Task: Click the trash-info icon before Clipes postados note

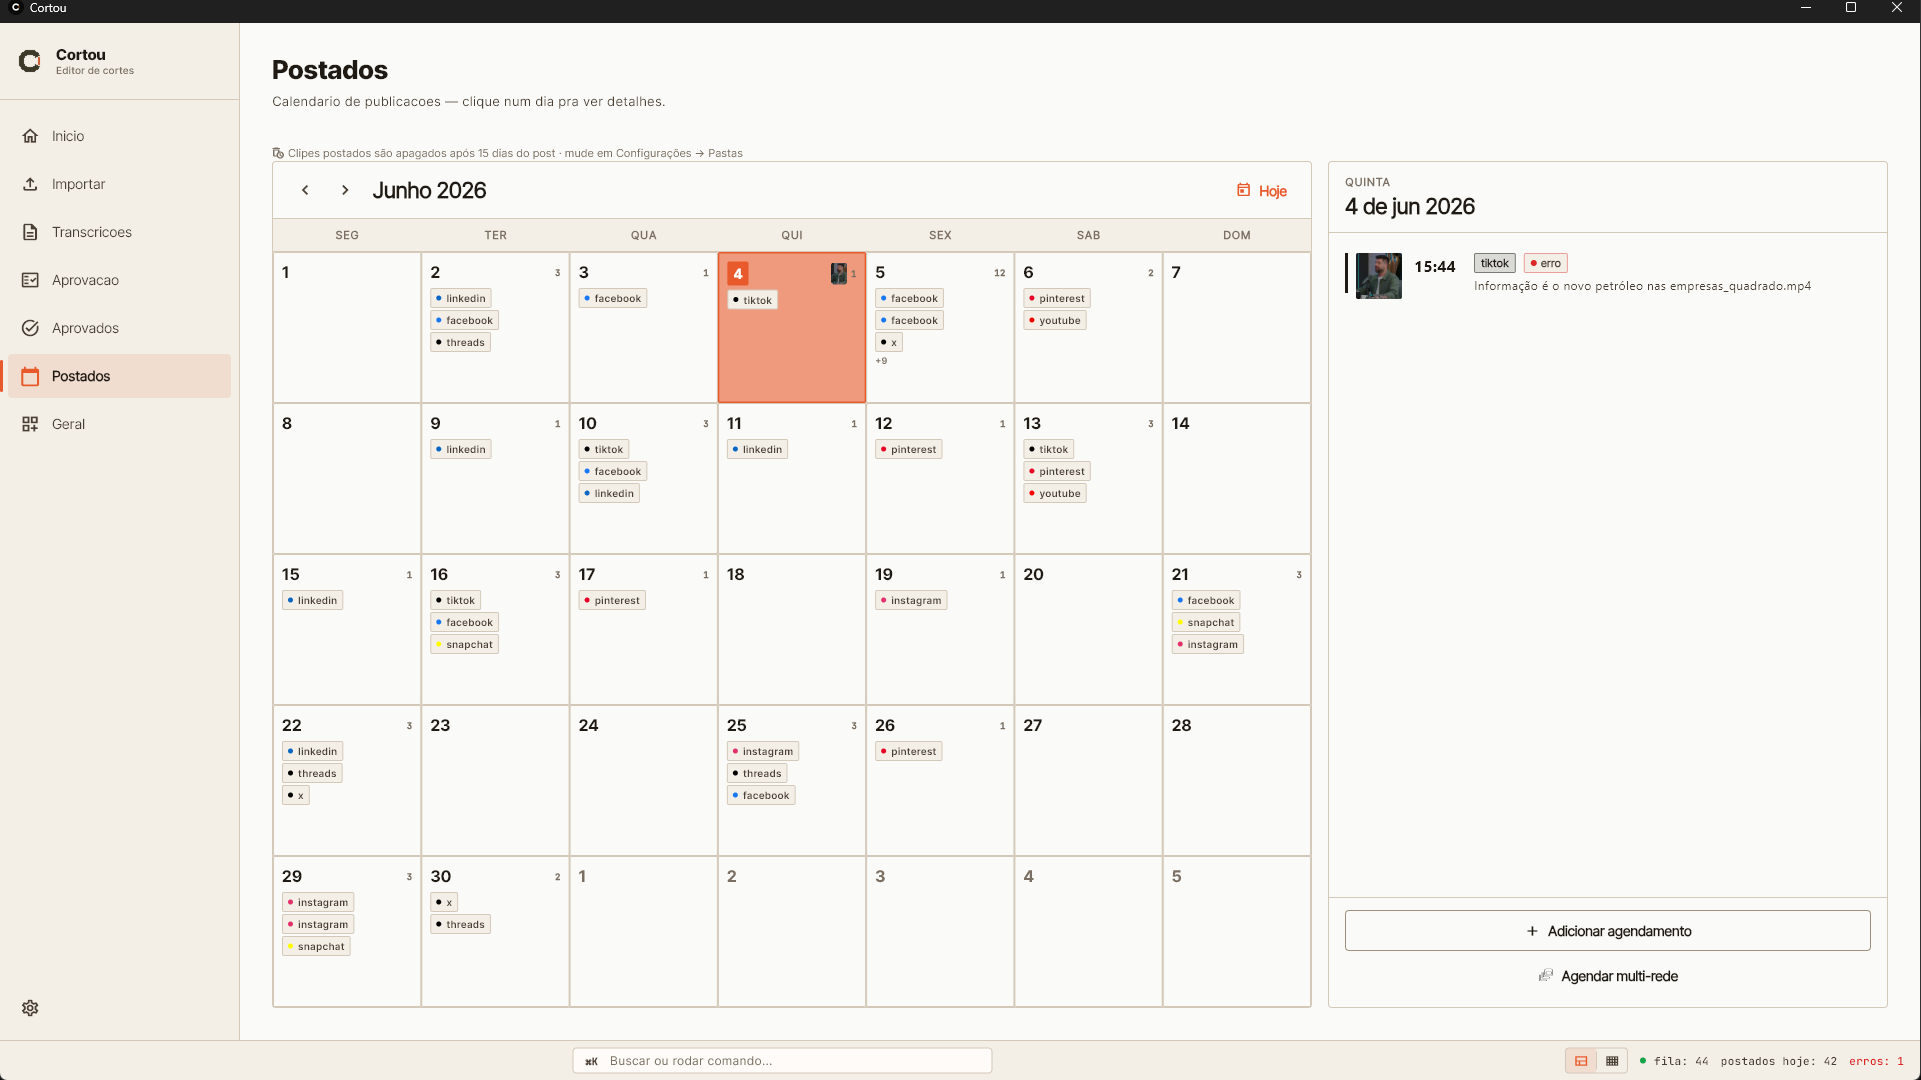Action: (x=278, y=153)
